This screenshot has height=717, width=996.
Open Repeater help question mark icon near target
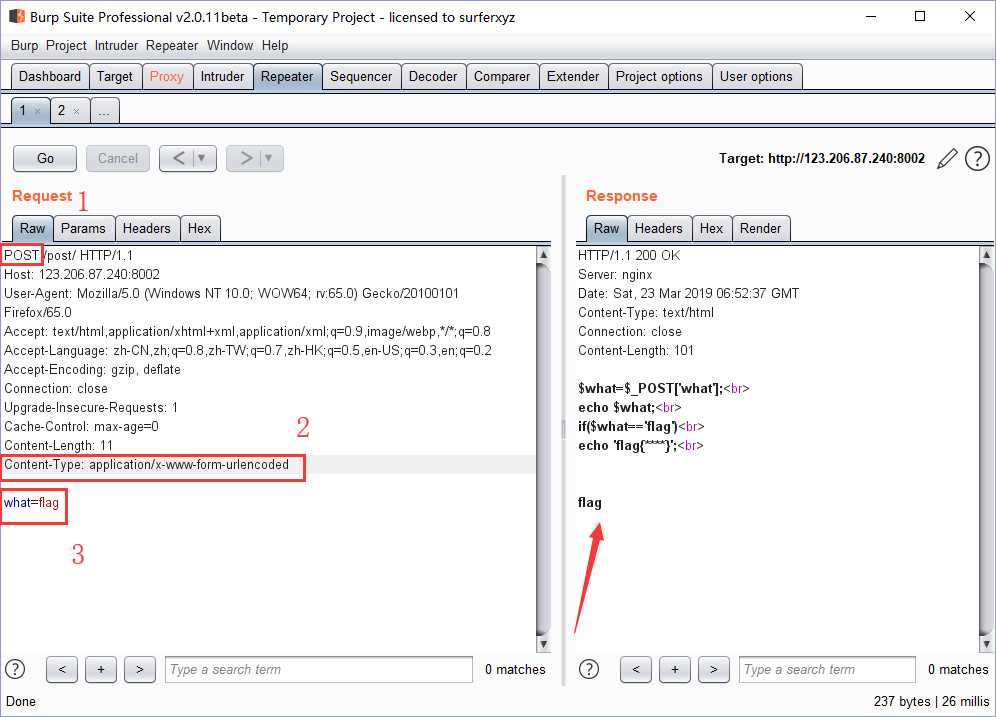(977, 158)
